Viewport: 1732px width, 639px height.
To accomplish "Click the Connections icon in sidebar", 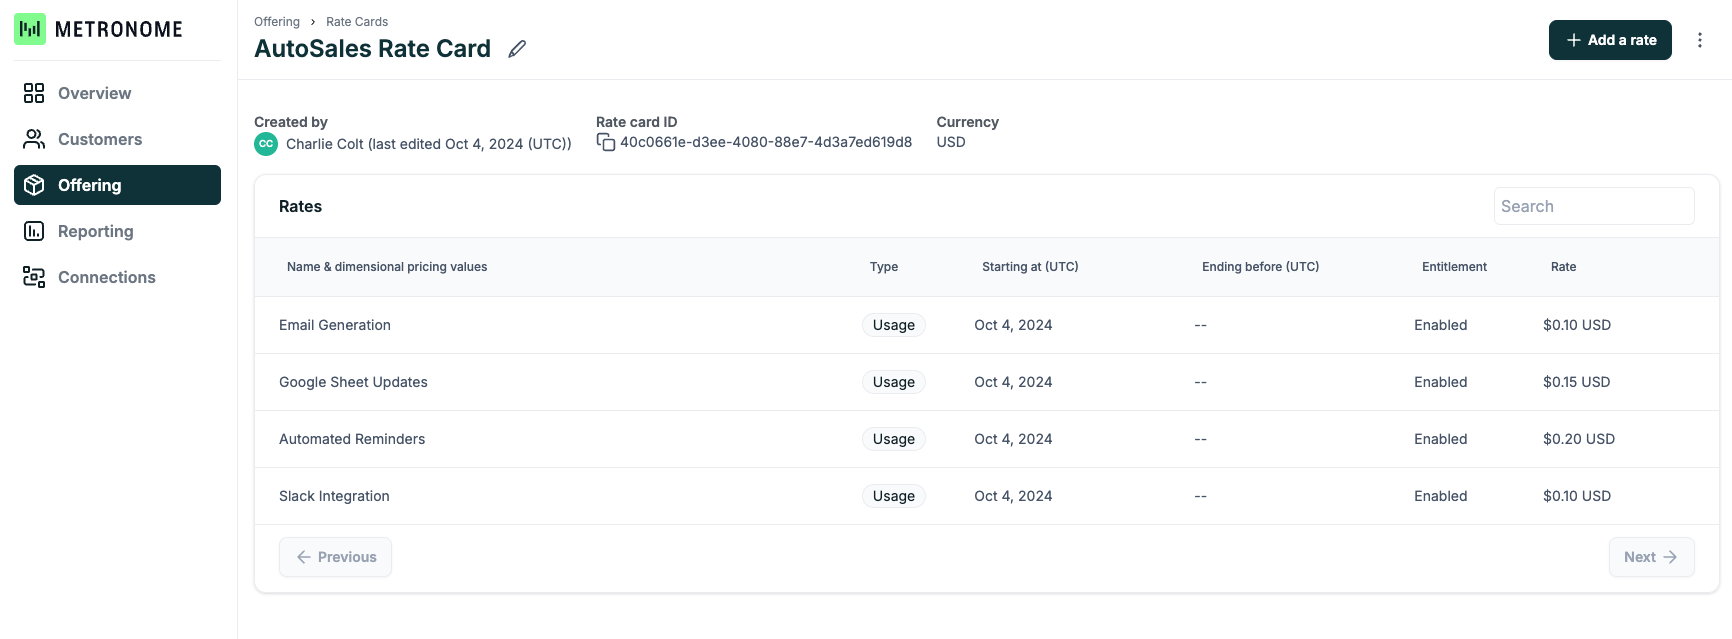I will (x=34, y=277).
